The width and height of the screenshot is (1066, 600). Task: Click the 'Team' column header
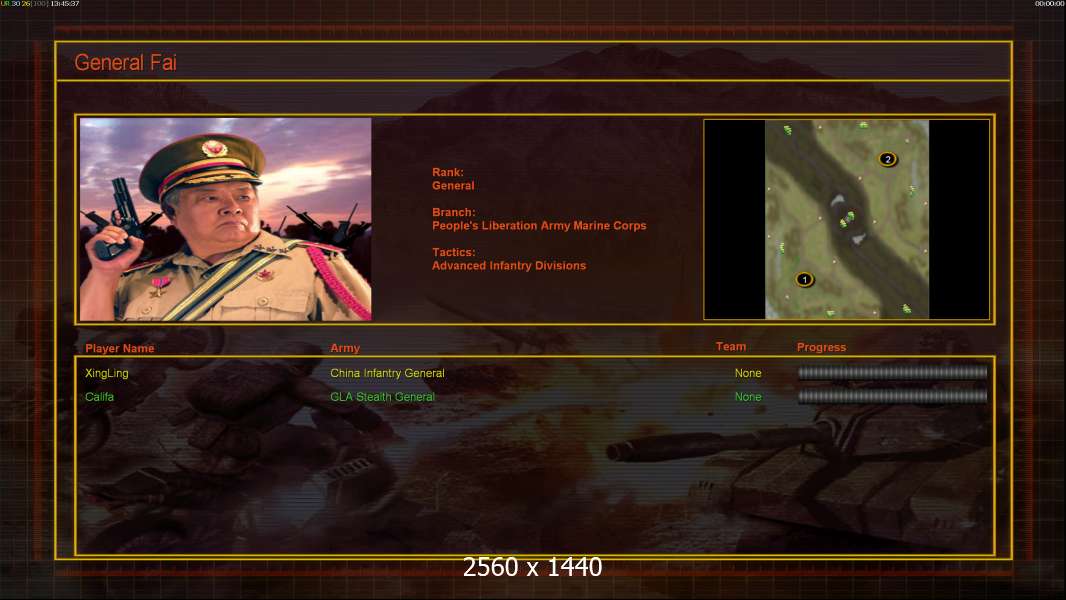click(731, 347)
